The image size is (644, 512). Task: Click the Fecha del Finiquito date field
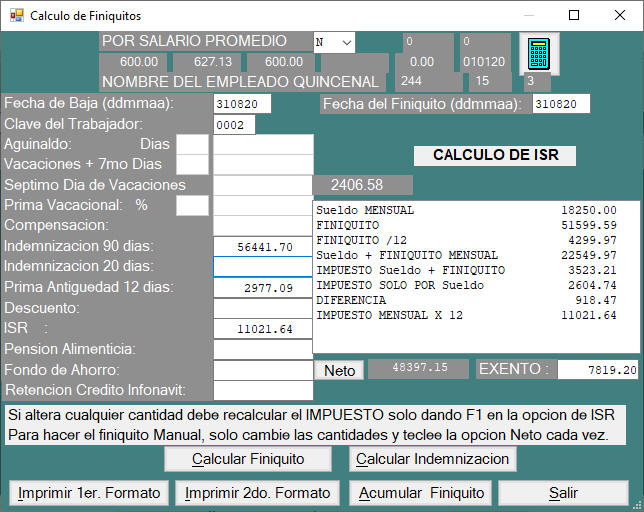[560, 104]
